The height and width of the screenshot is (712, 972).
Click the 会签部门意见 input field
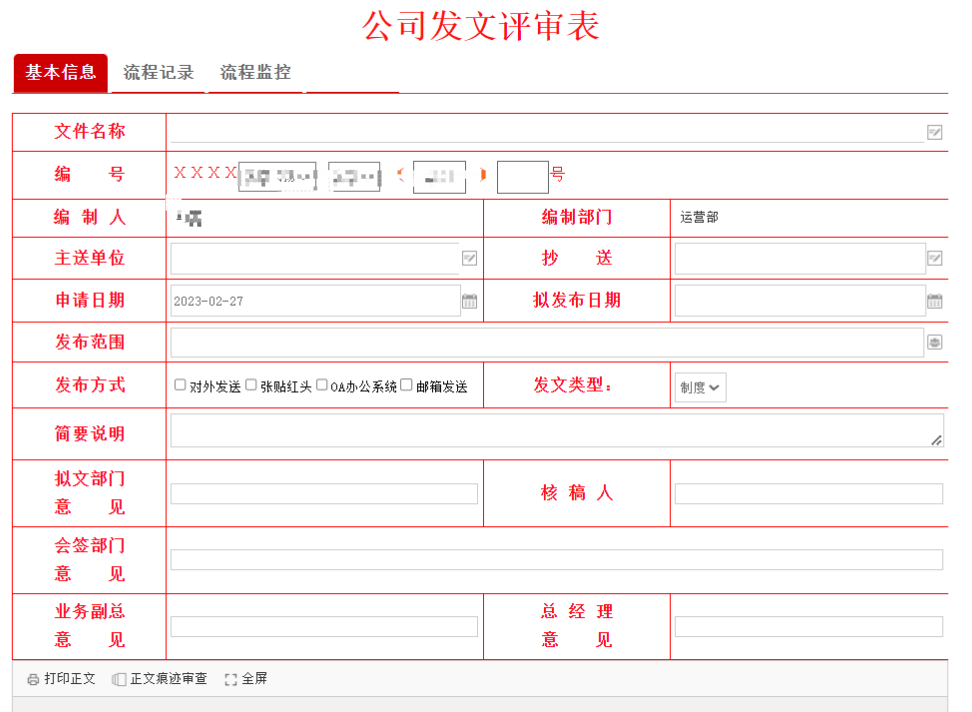coord(557,560)
